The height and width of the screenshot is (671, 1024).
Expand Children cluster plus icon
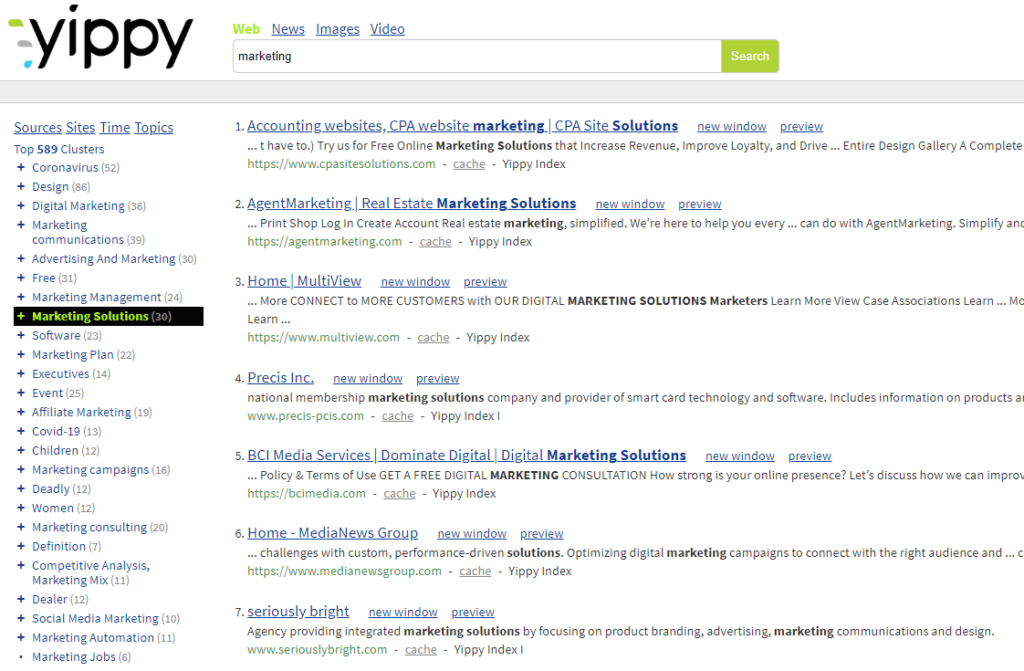[x=21, y=450]
